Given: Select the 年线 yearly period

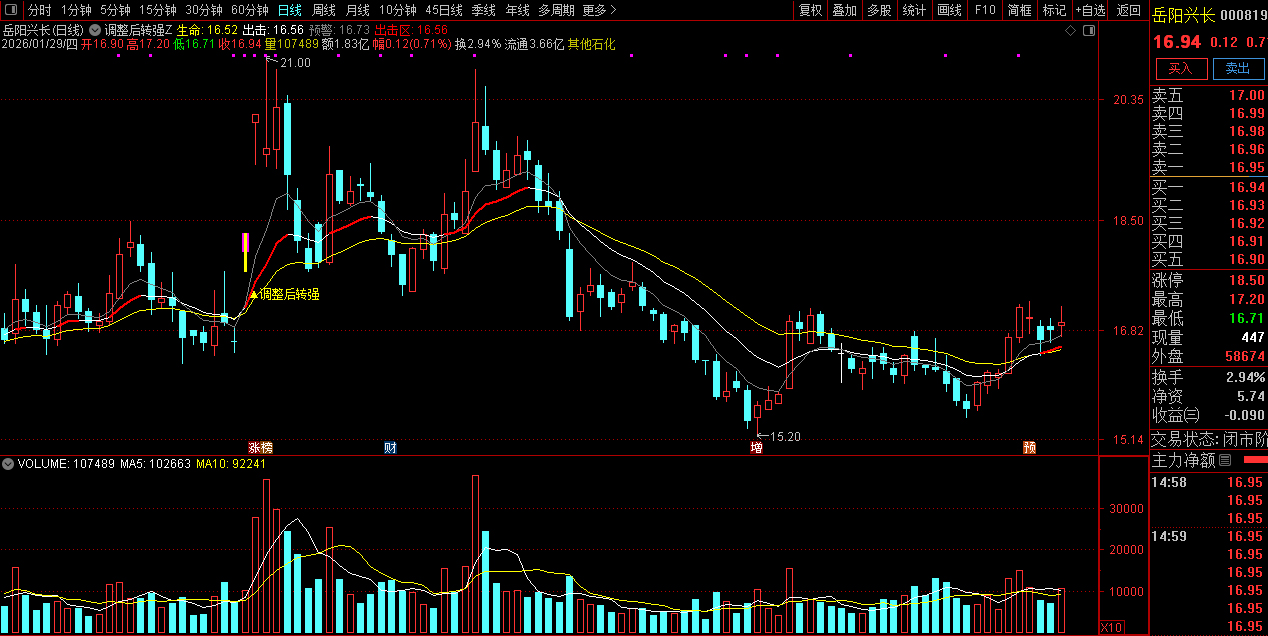Looking at the screenshot, I should coord(517,10).
